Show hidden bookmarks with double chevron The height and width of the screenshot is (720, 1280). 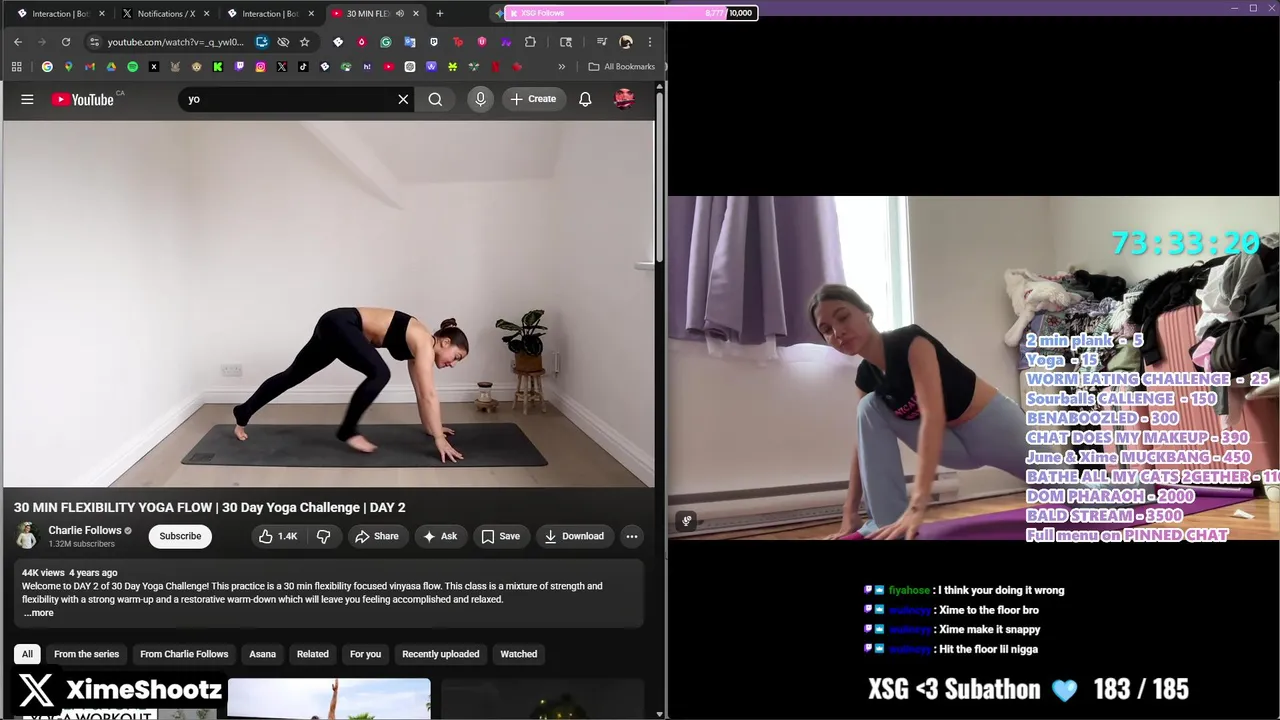[x=561, y=67]
